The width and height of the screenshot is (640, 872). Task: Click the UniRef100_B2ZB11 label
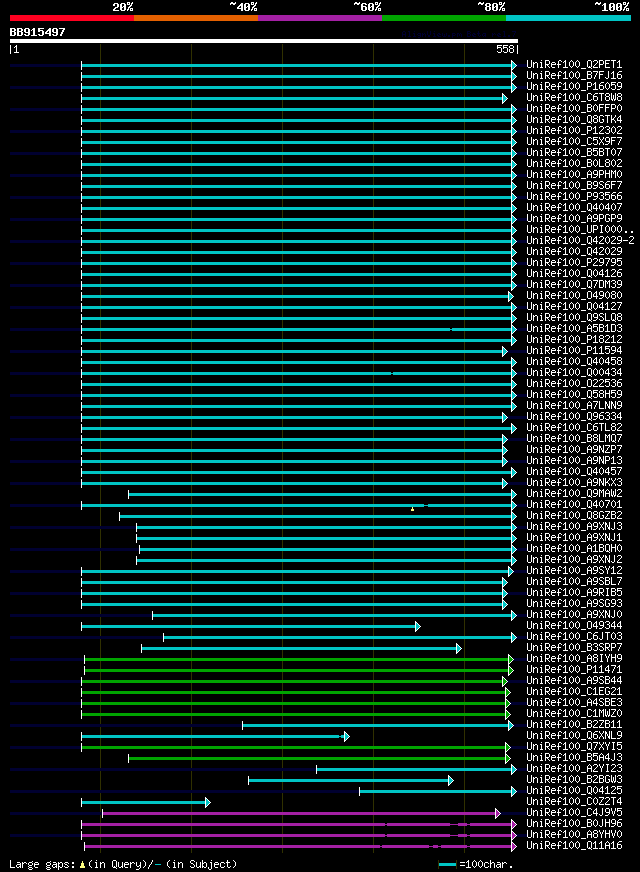point(574,725)
